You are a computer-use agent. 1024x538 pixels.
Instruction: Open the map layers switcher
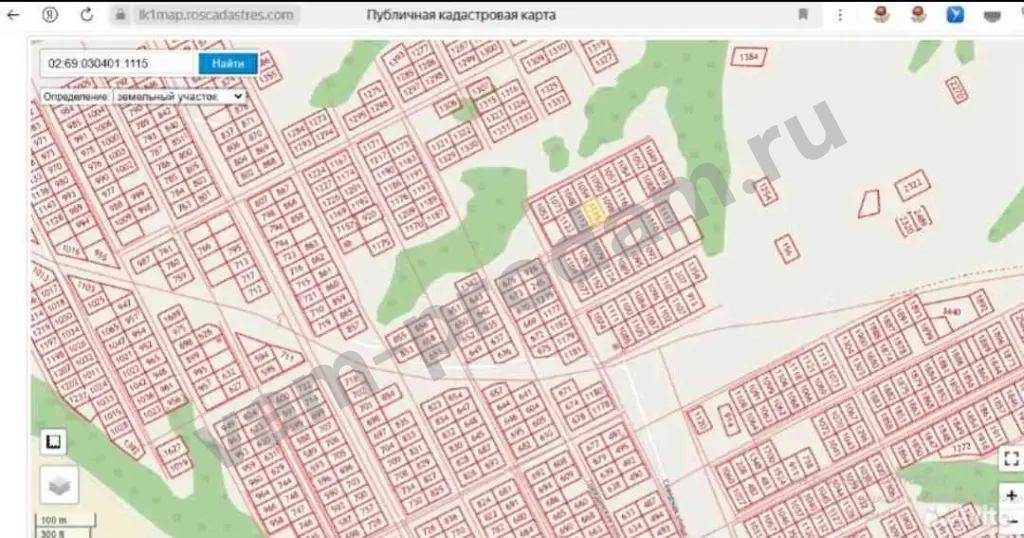58,486
